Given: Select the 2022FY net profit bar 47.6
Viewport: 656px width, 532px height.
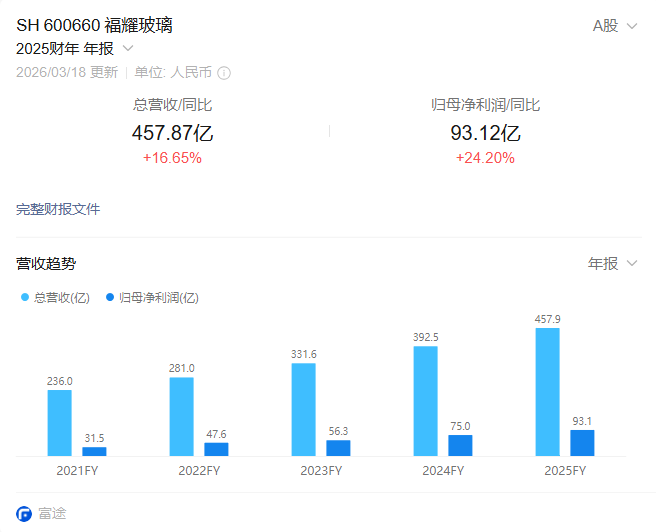Looking at the screenshot, I should tap(216, 449).
